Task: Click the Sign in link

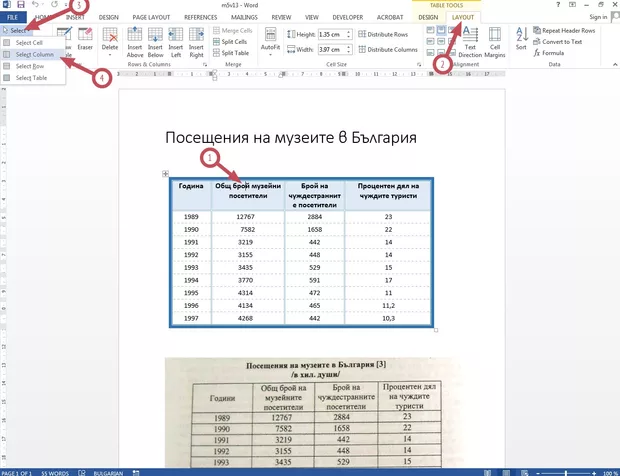Action: (x=598, y=17)
